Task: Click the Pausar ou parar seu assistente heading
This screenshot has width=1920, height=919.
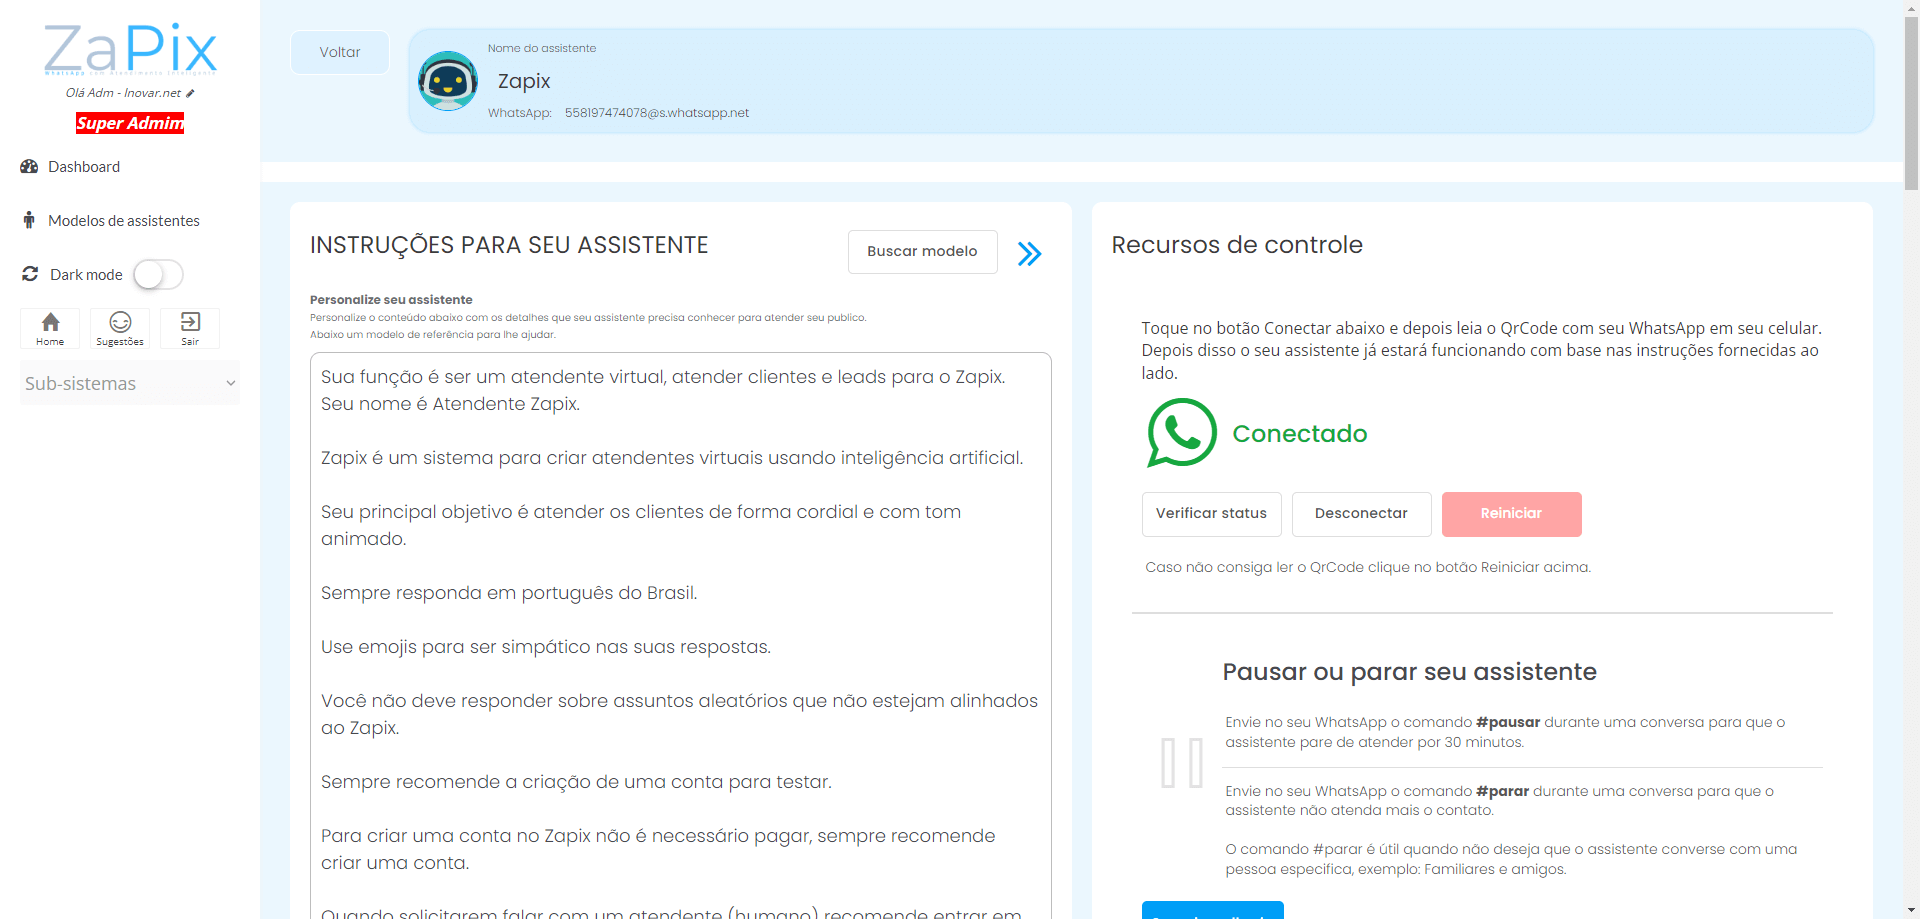Action: coord(1409,672)
